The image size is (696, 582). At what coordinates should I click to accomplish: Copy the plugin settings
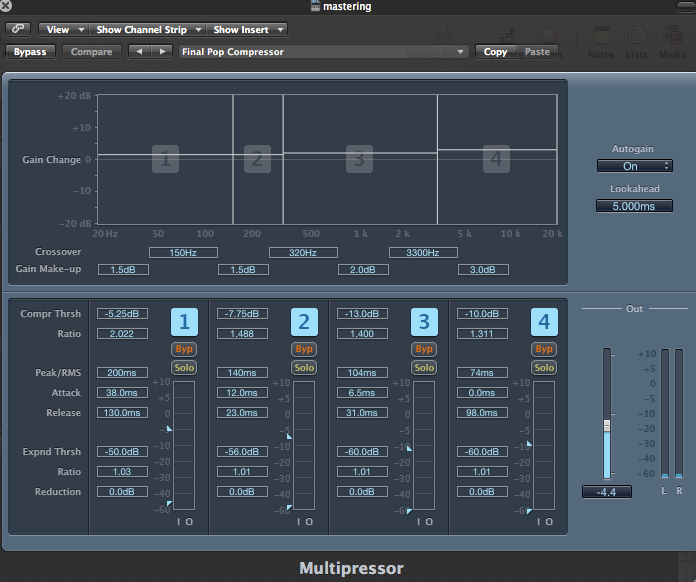pyautogui.click(x=496, y=51)
